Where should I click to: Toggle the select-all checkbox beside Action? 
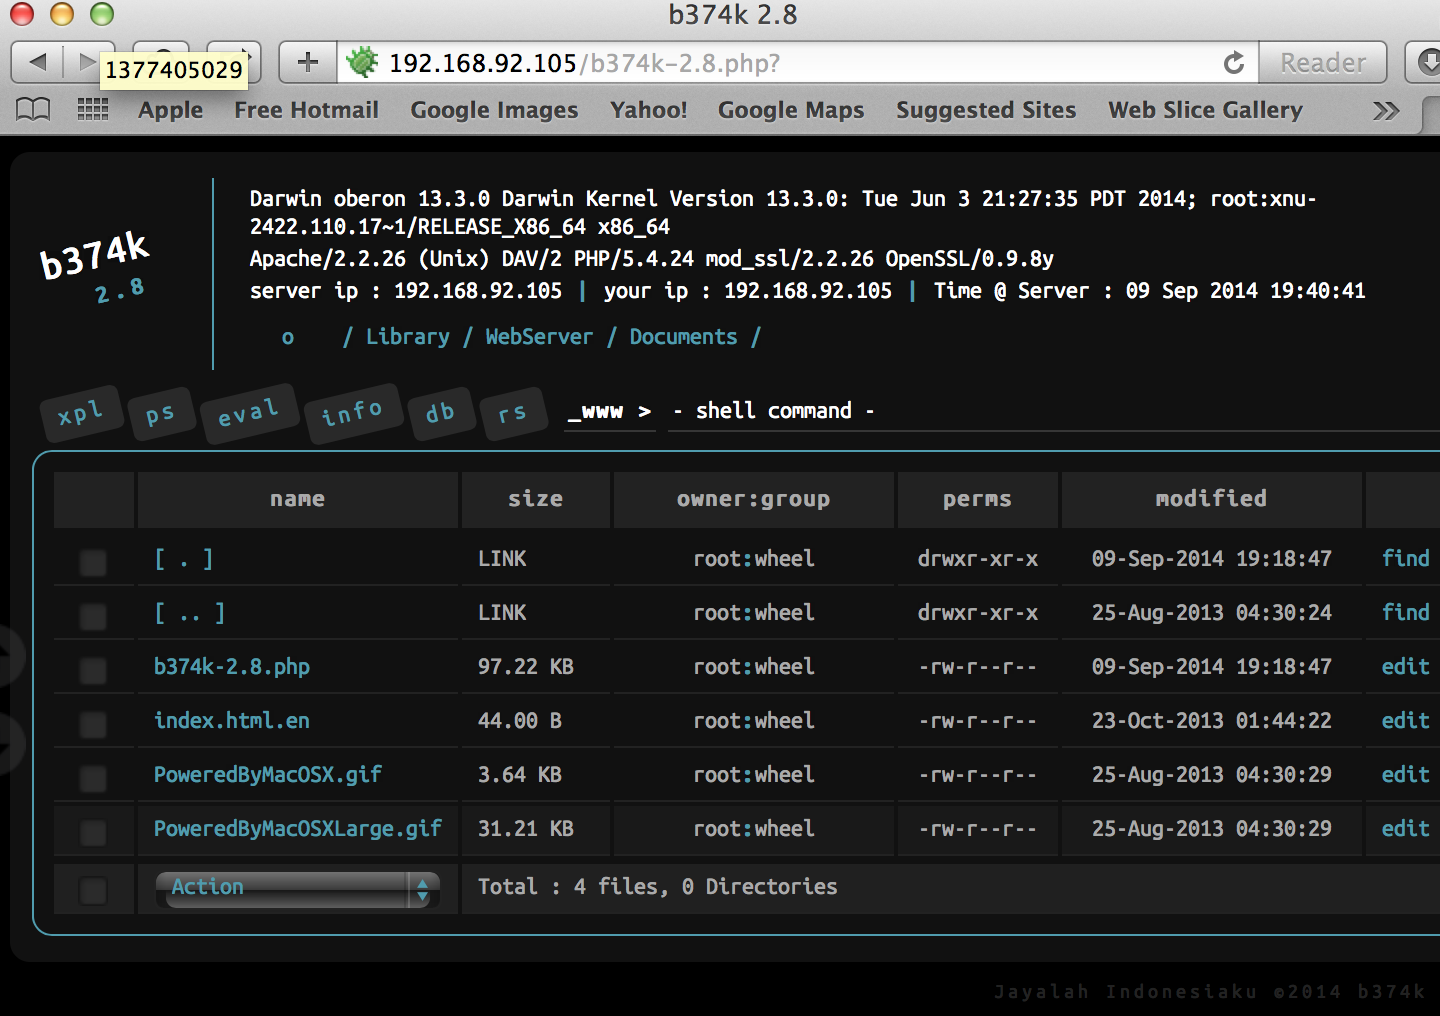[93, 890]
